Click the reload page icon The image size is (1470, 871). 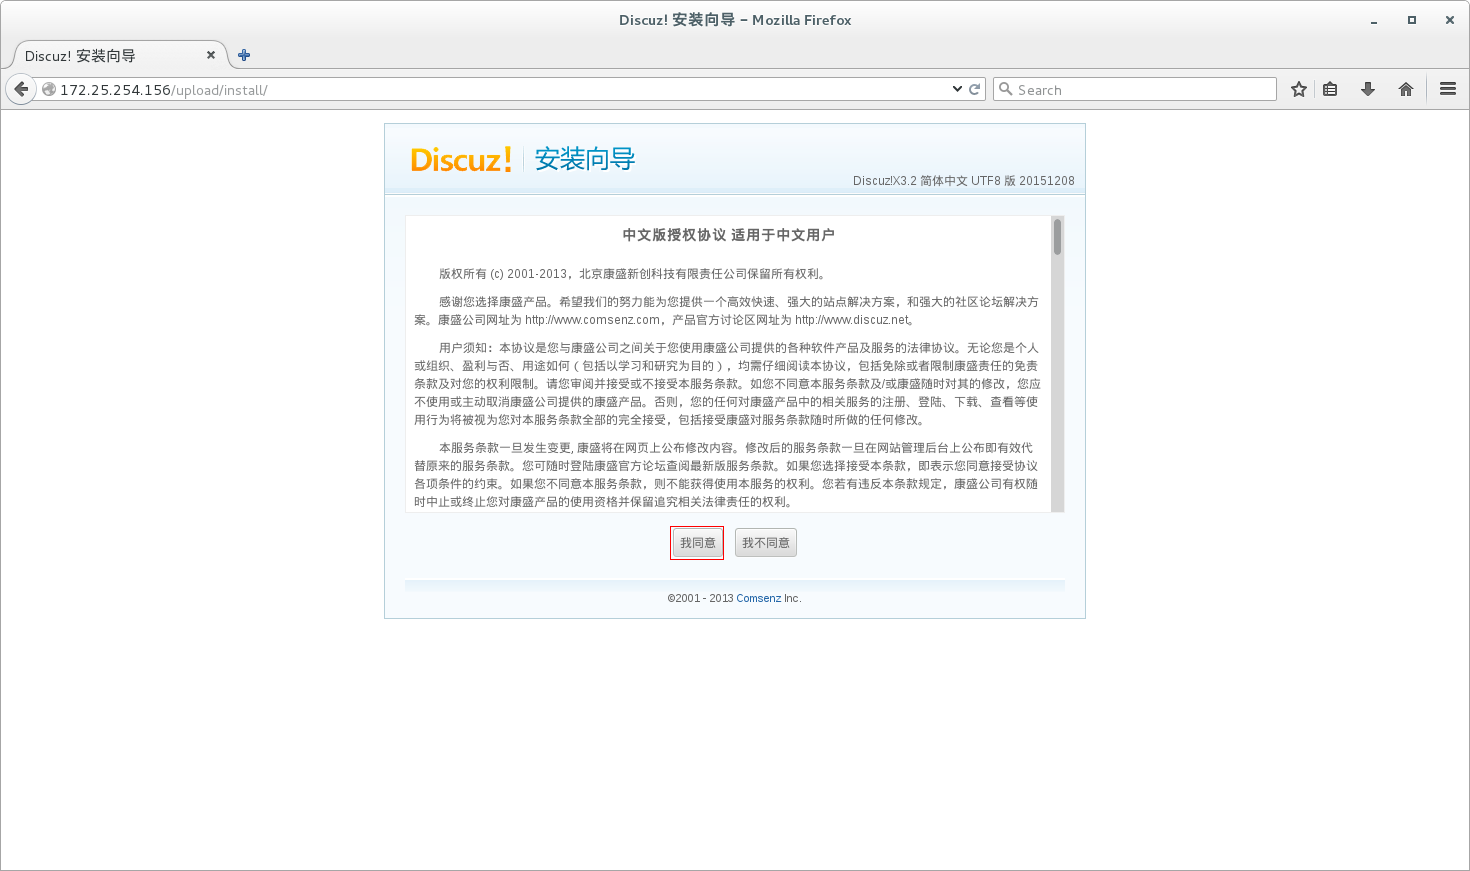click(974, 89)
